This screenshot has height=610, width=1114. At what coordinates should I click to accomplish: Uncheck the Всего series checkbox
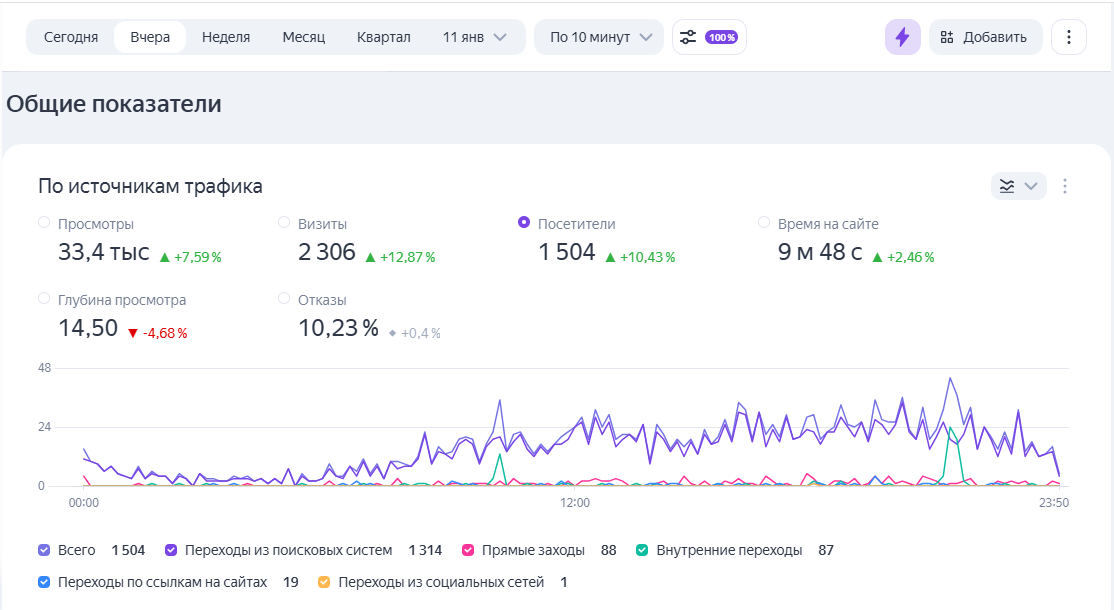tap(44, 550)
